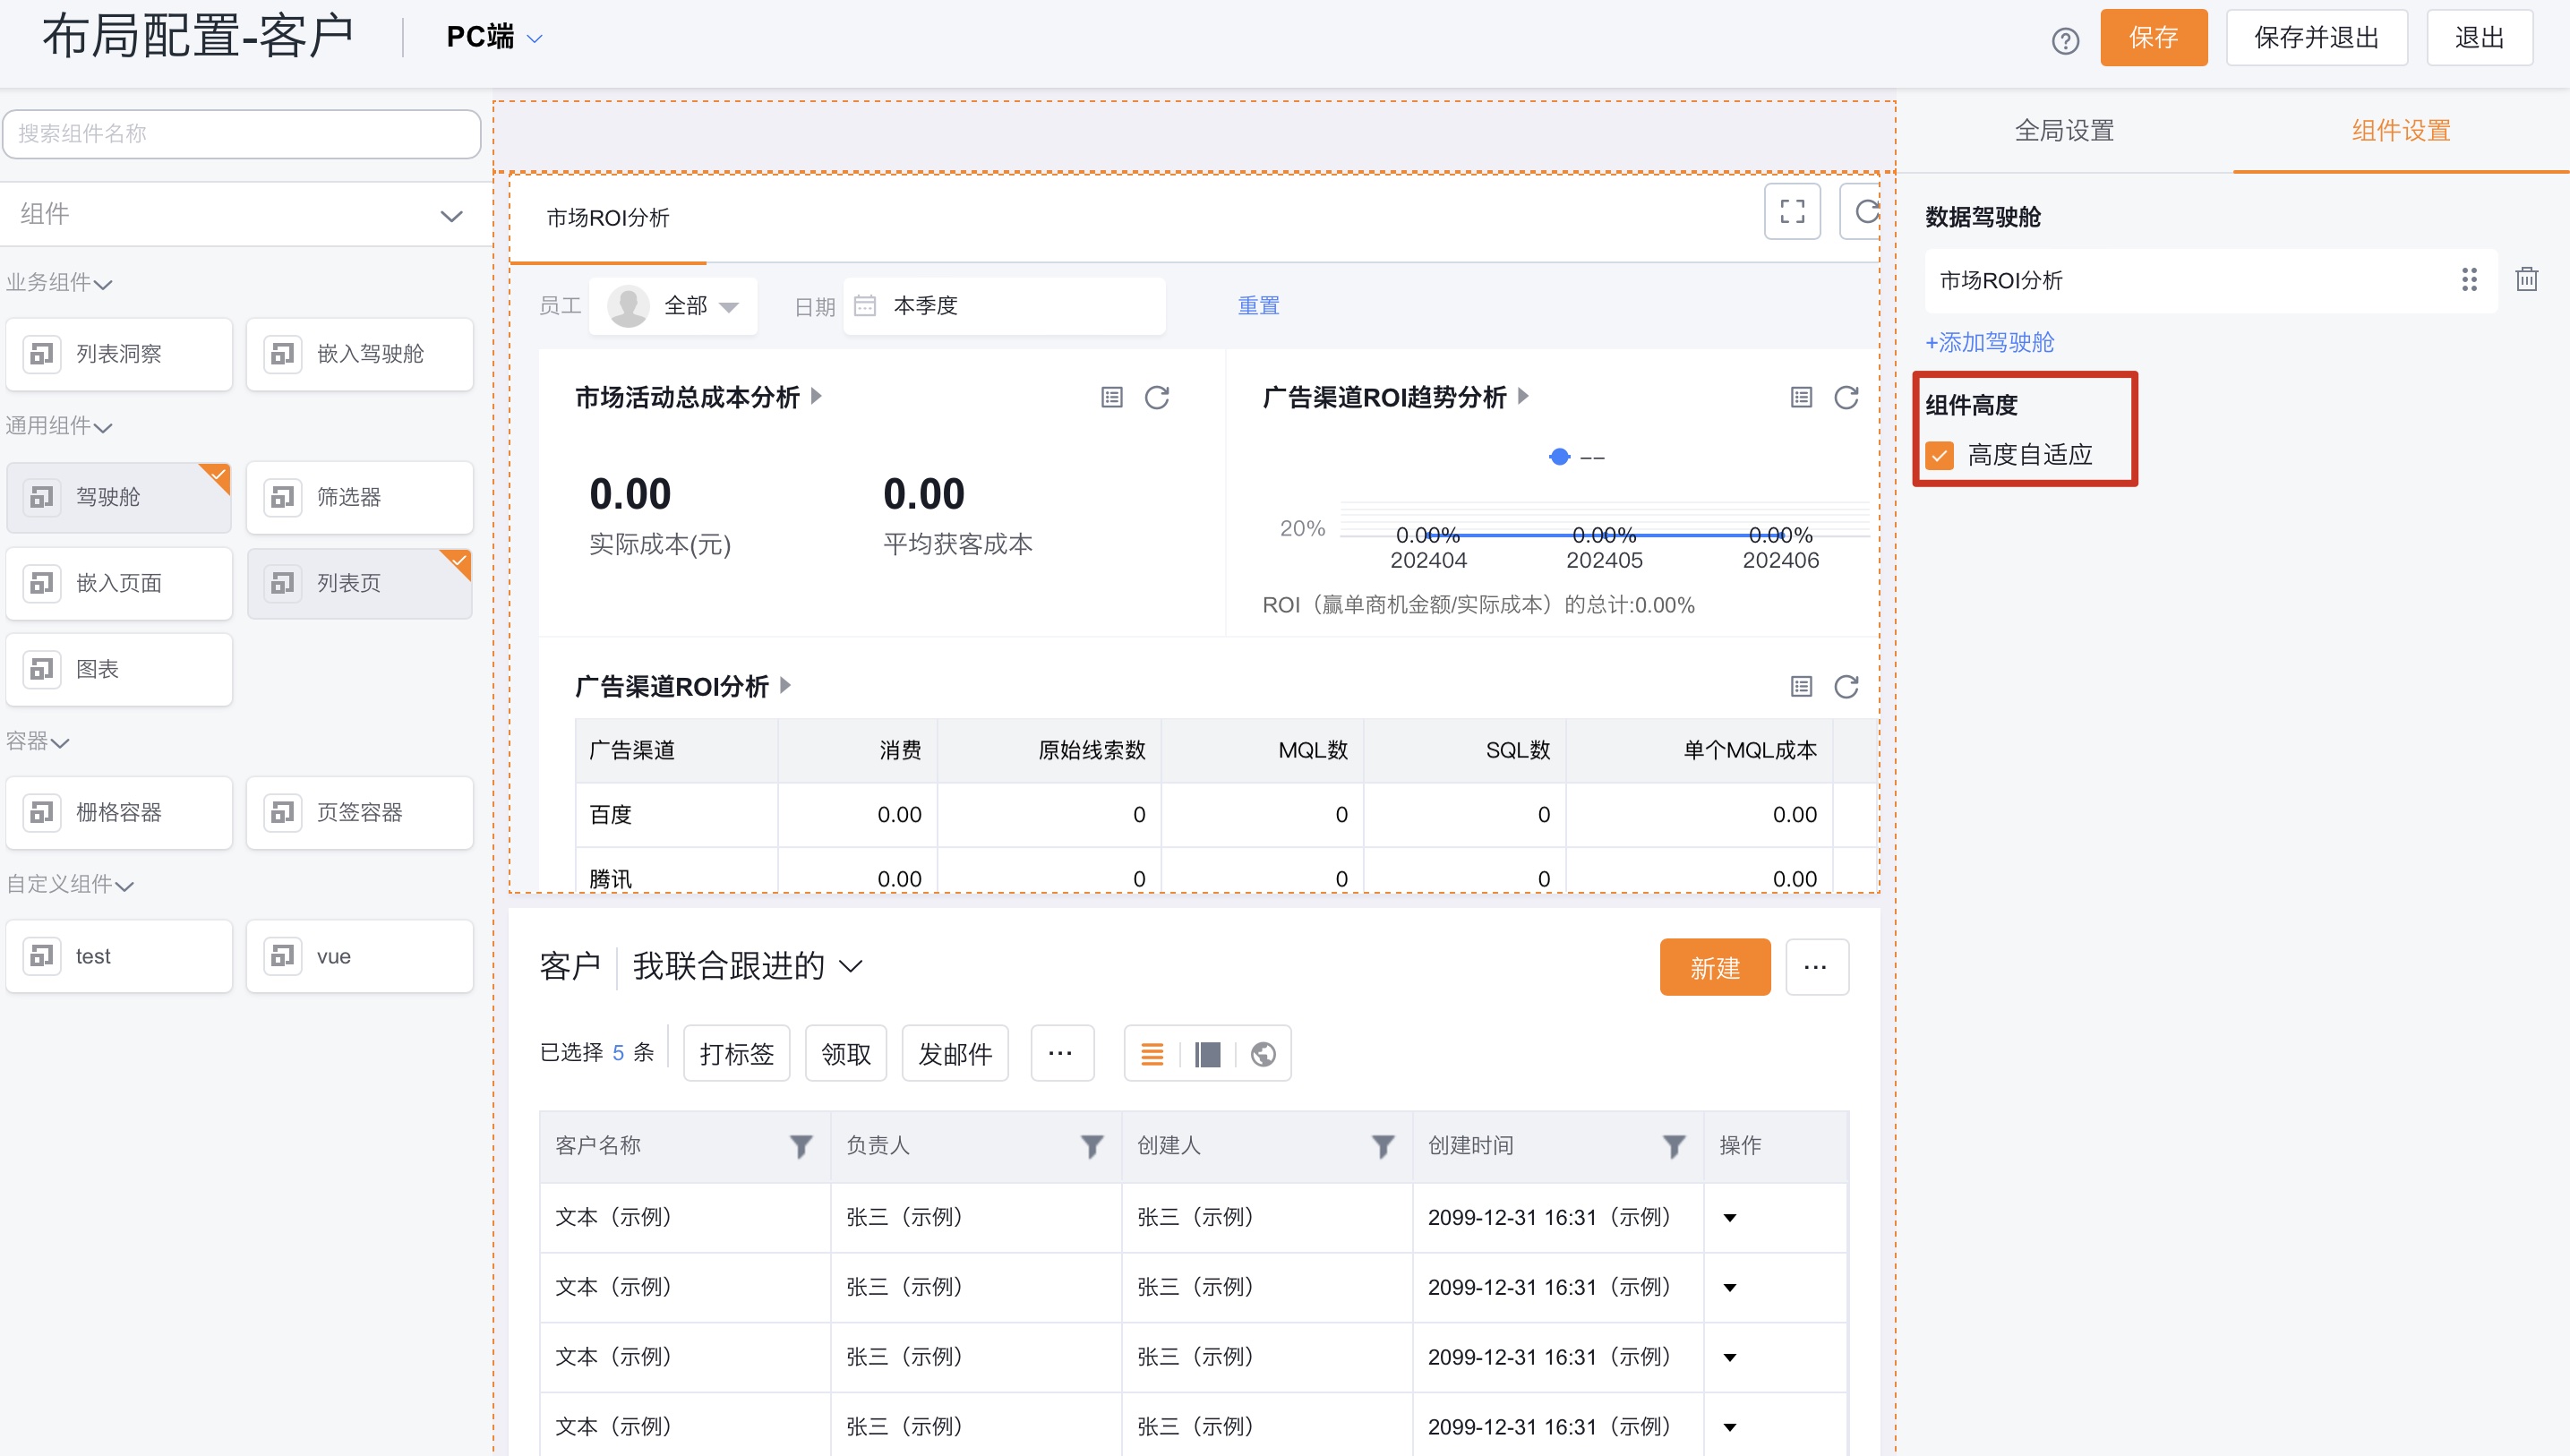The height and width of the screenshot is (1456, 2570).
Task: Delete the 市场ROI分析 dashboard using trash icon
Action: tap(2527, 280)
